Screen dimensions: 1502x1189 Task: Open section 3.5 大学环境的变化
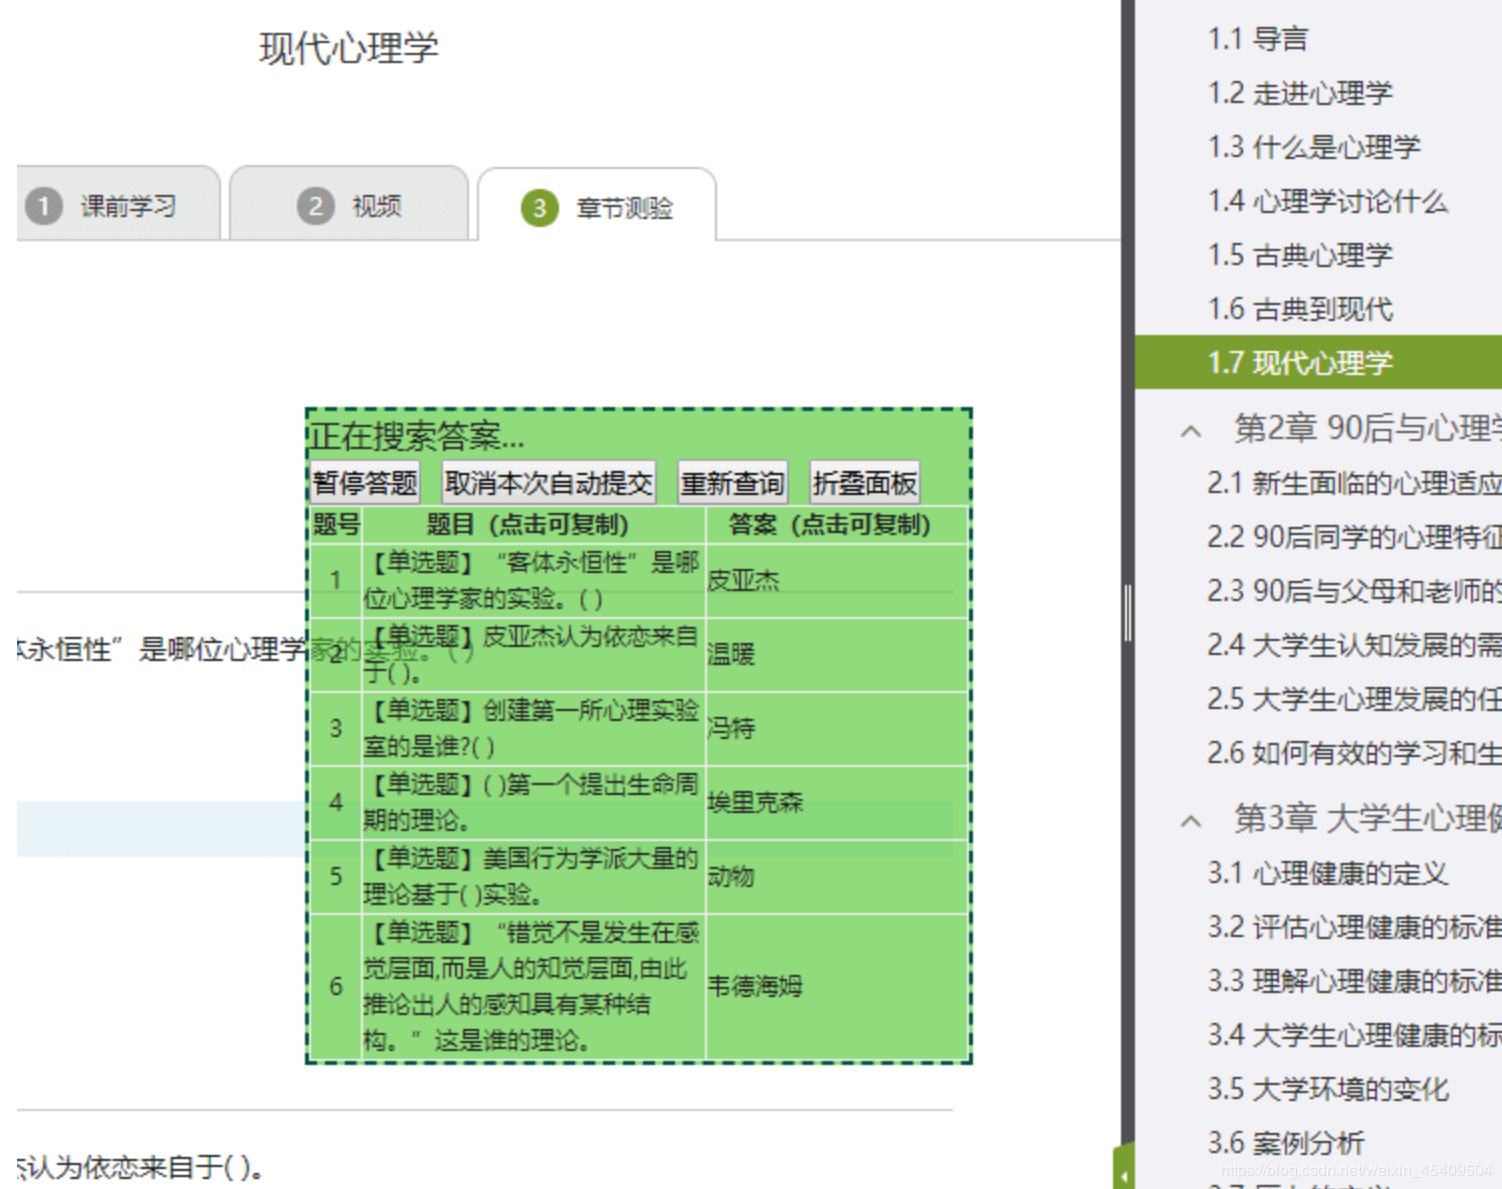[1328, 1089]
